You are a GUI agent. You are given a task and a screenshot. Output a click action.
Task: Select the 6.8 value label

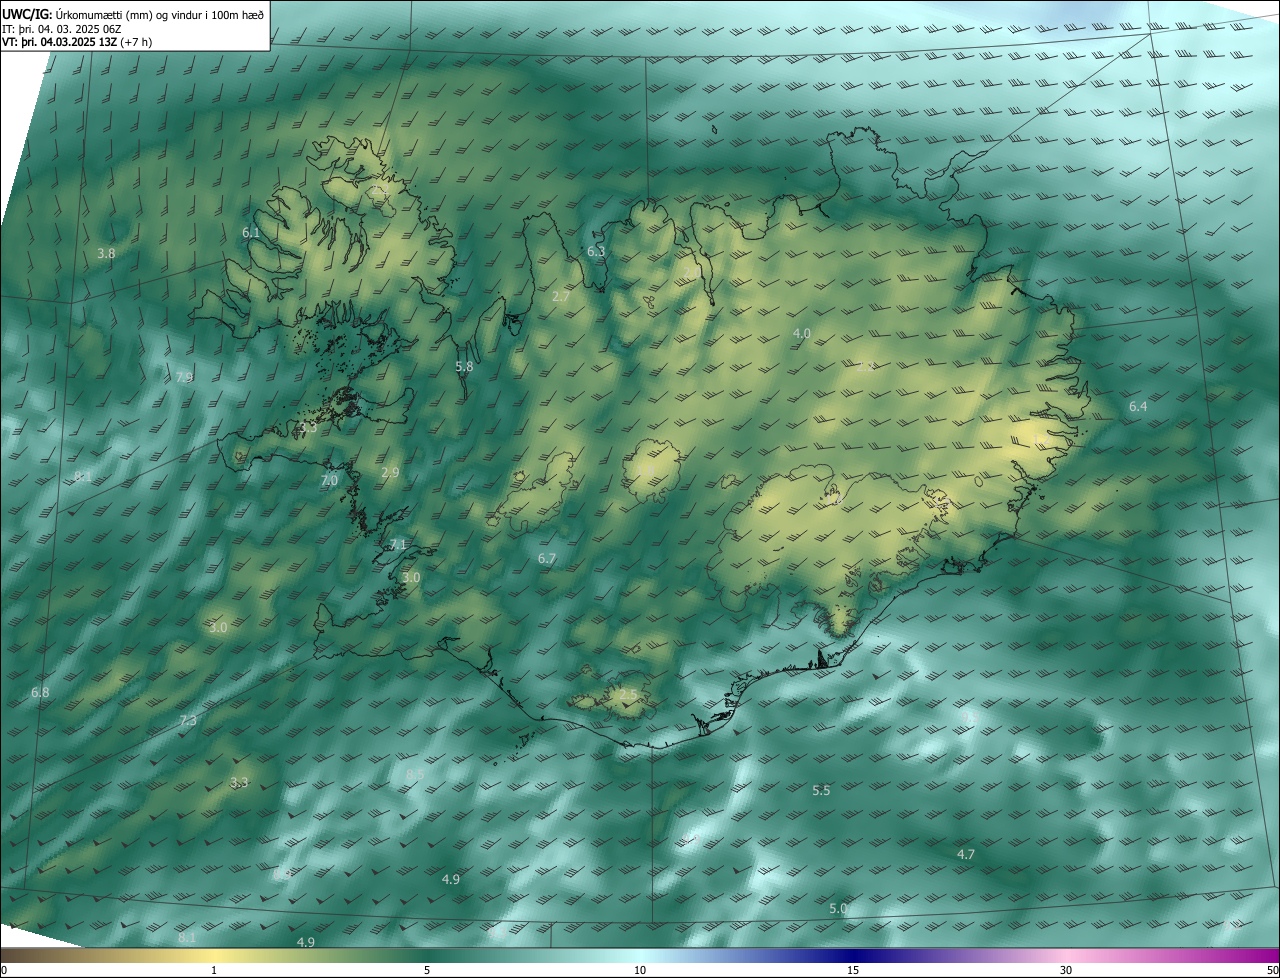tap(40, 692)
